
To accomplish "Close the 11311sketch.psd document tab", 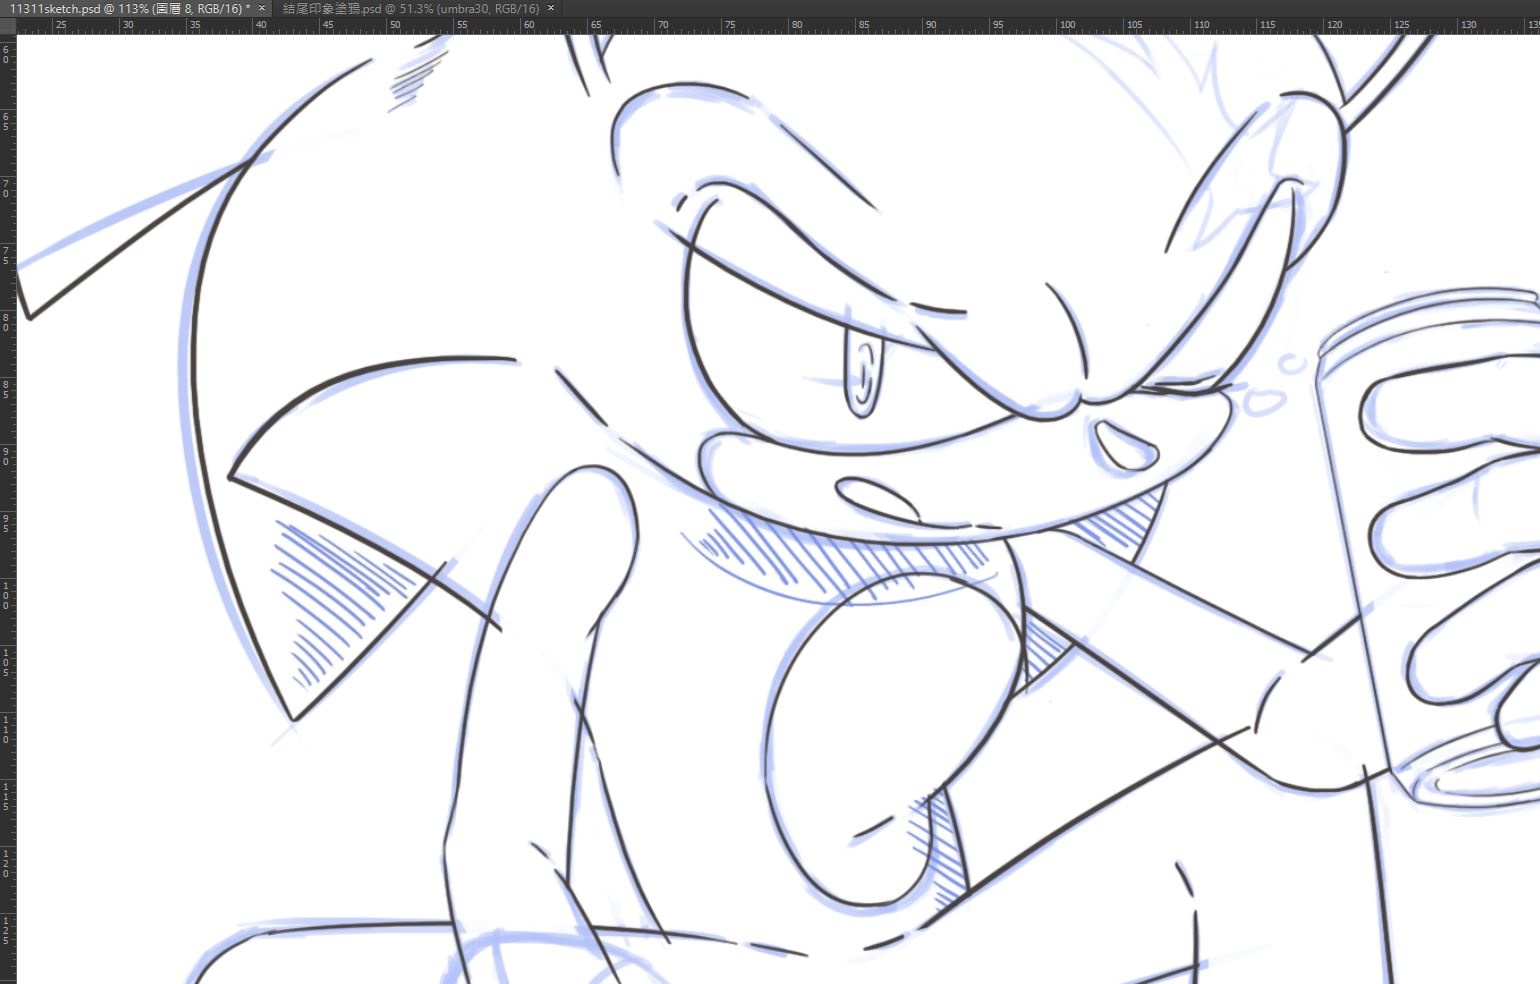I will (262, 8).
